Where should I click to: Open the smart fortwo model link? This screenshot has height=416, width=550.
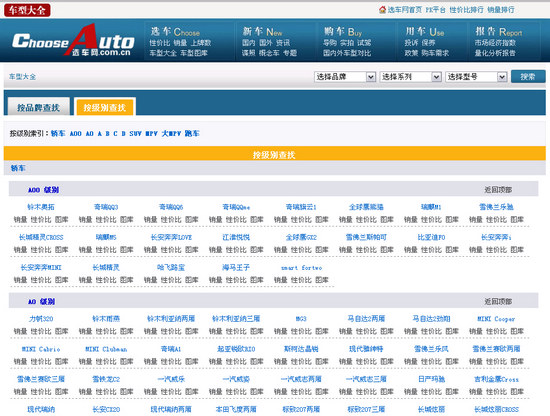click(x=301, y=268)
